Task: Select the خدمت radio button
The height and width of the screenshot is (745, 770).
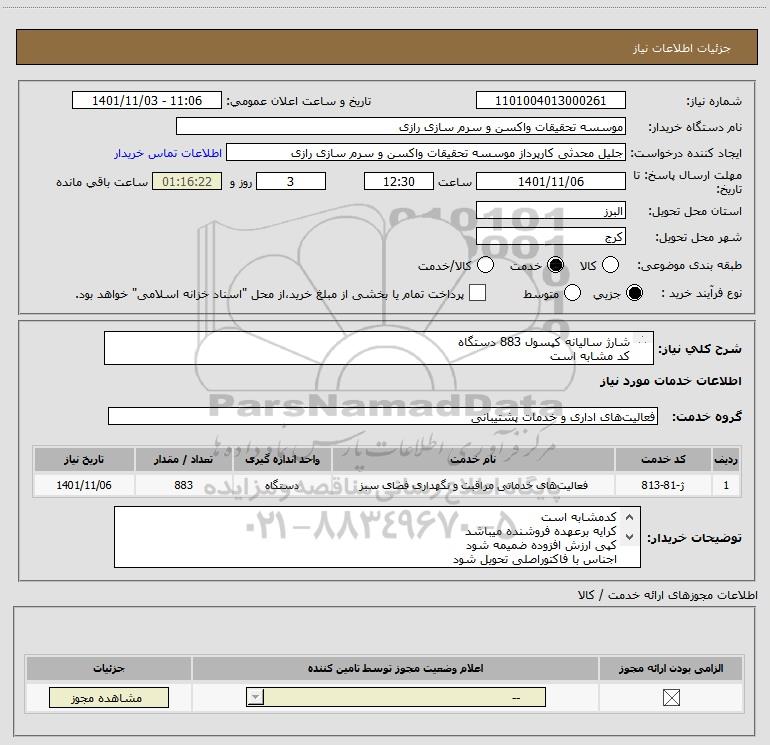Action: 556,265
